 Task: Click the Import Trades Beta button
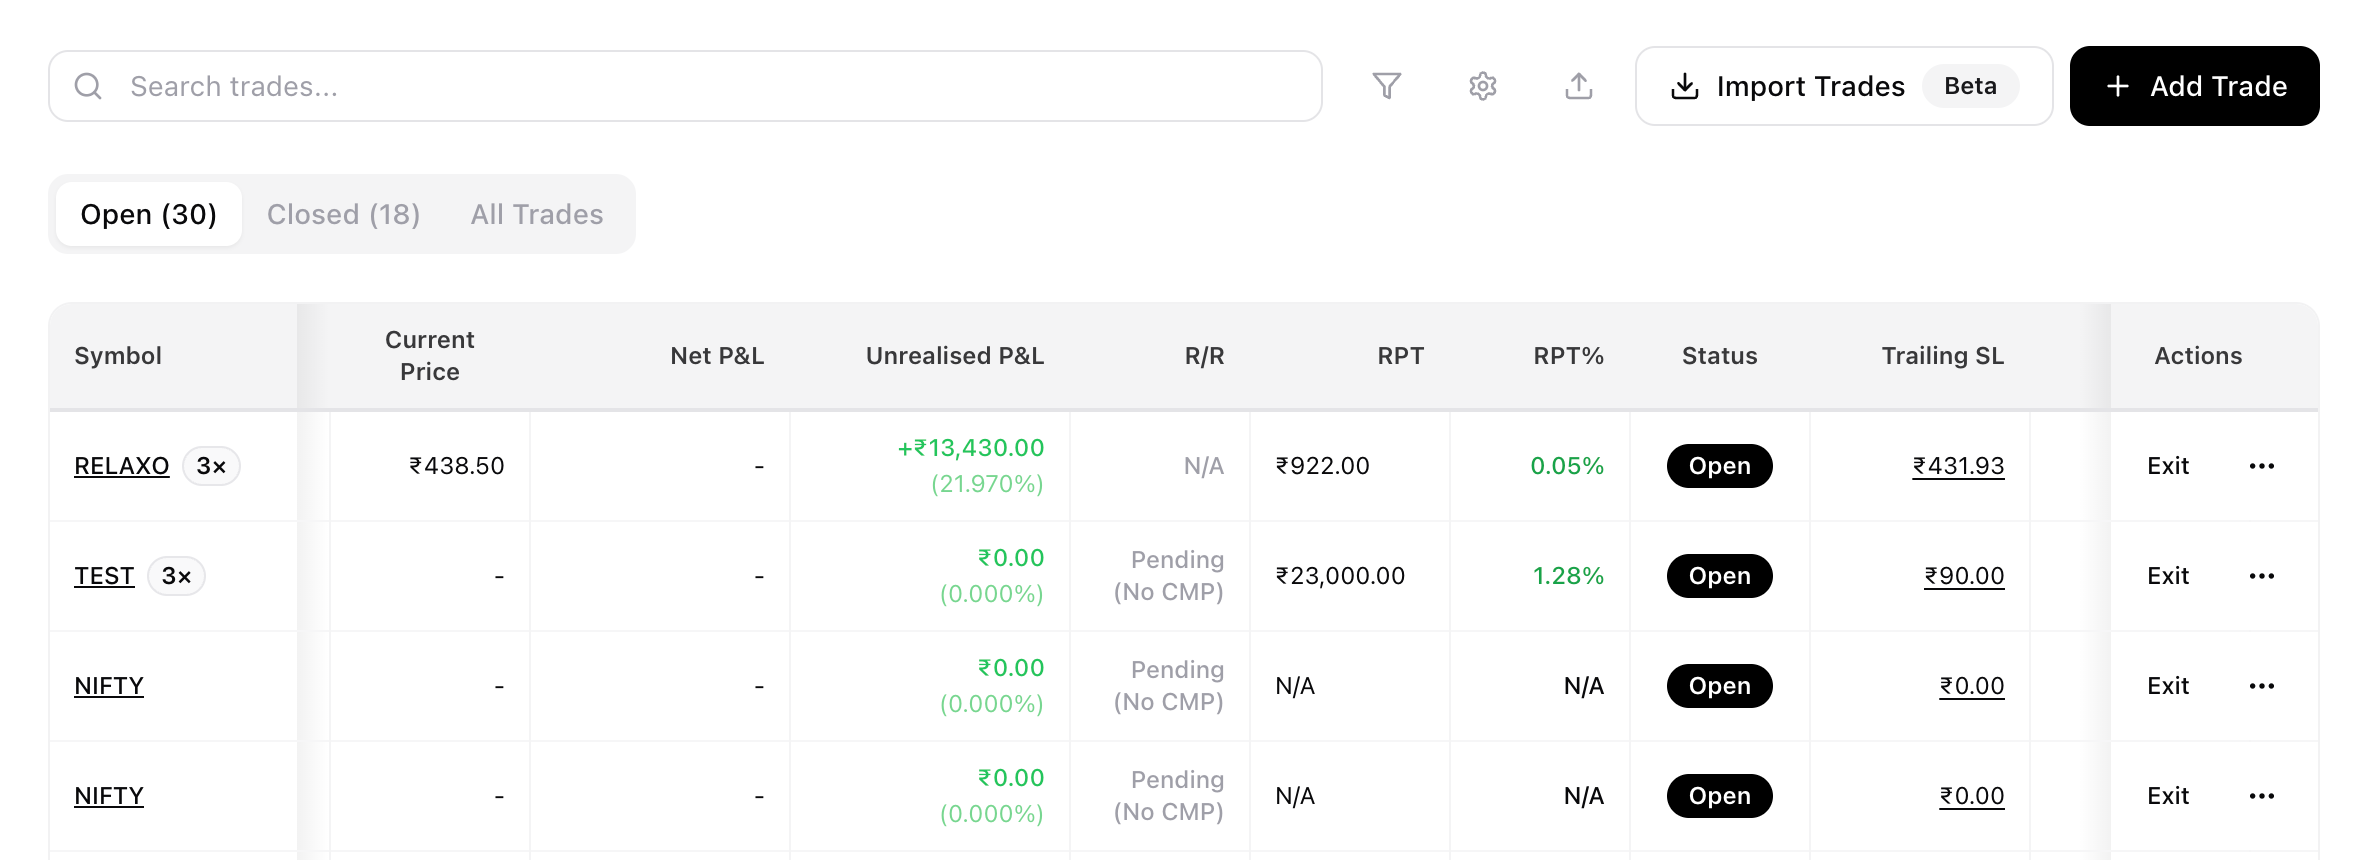click(1843, 86)
